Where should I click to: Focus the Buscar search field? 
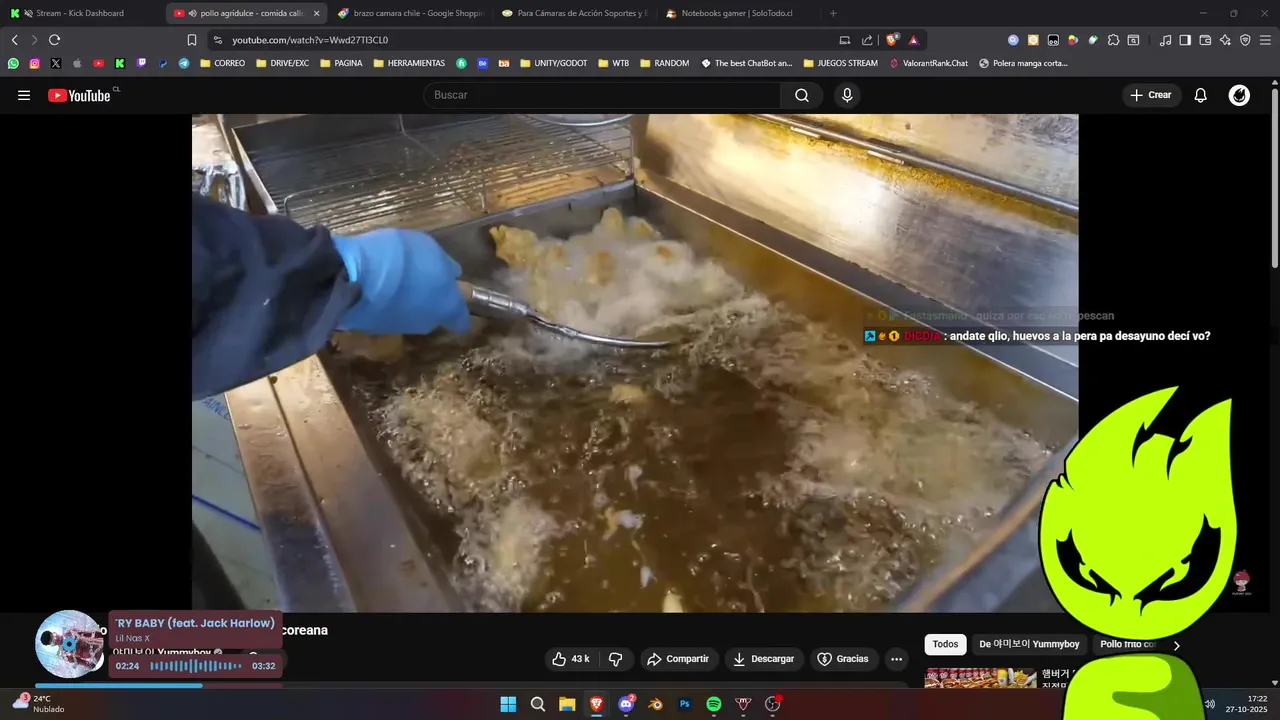tap(602, 95)
